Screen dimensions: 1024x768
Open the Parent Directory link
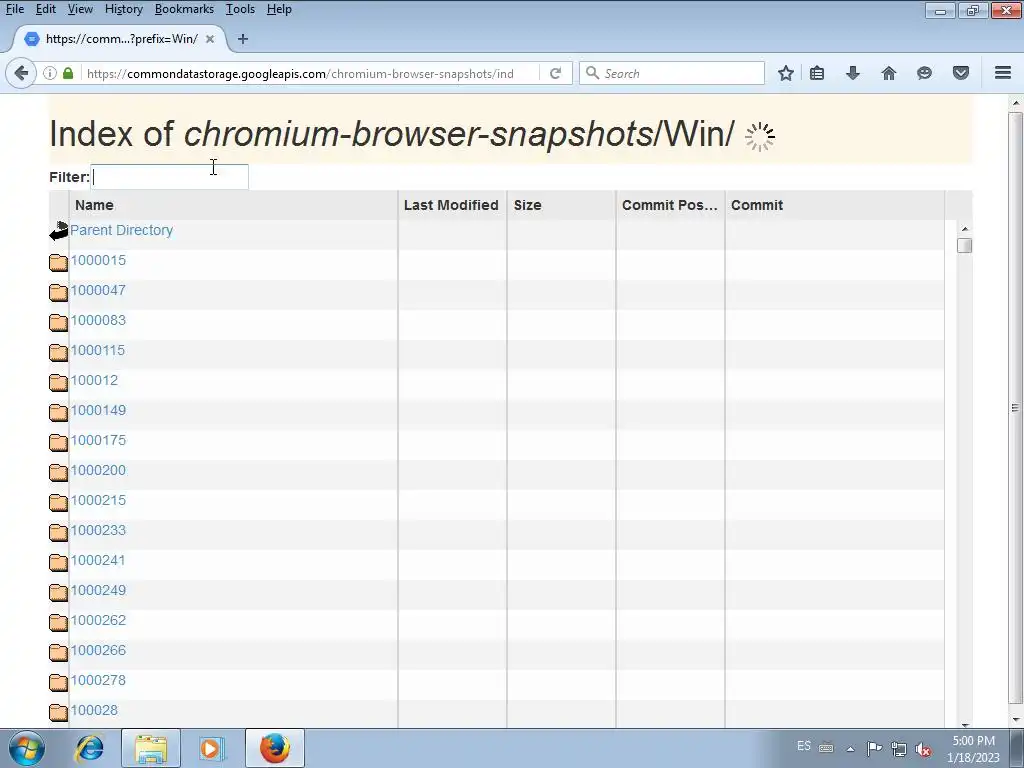pyautogui.click(x=121, y=230)
